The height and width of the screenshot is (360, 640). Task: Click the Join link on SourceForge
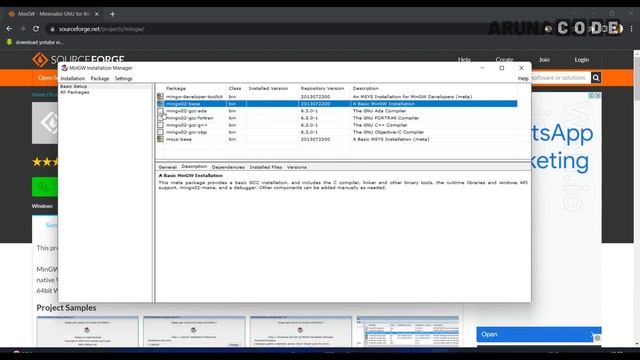click(x=544, y=60)
